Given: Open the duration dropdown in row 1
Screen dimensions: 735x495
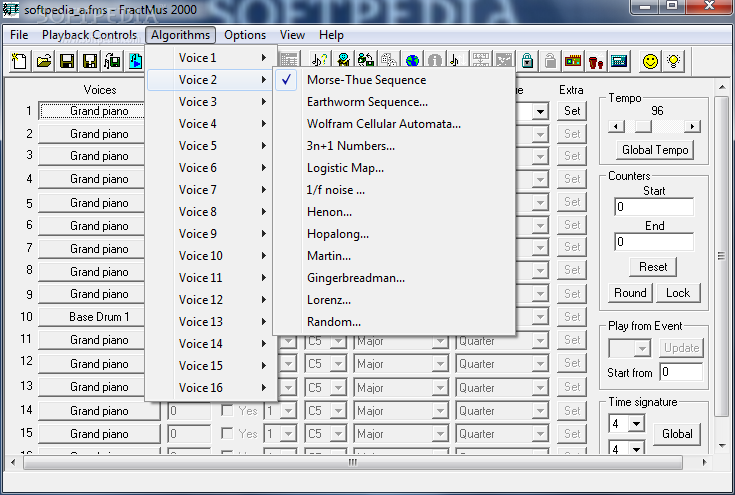Looking at the screenshot, I should 540,112.
